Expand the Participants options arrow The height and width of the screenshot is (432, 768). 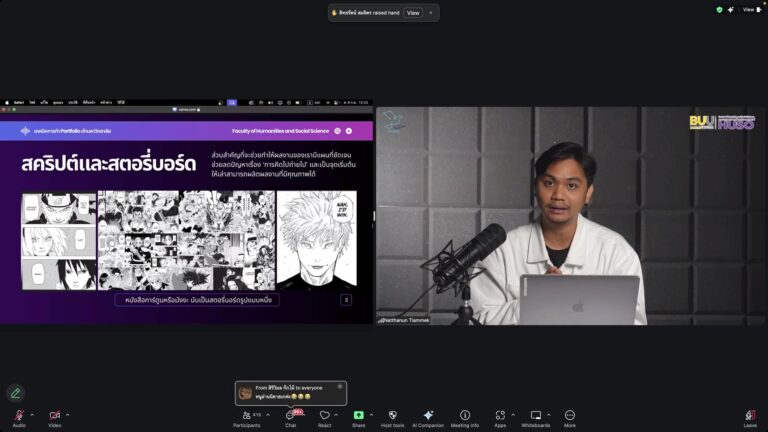268,415
